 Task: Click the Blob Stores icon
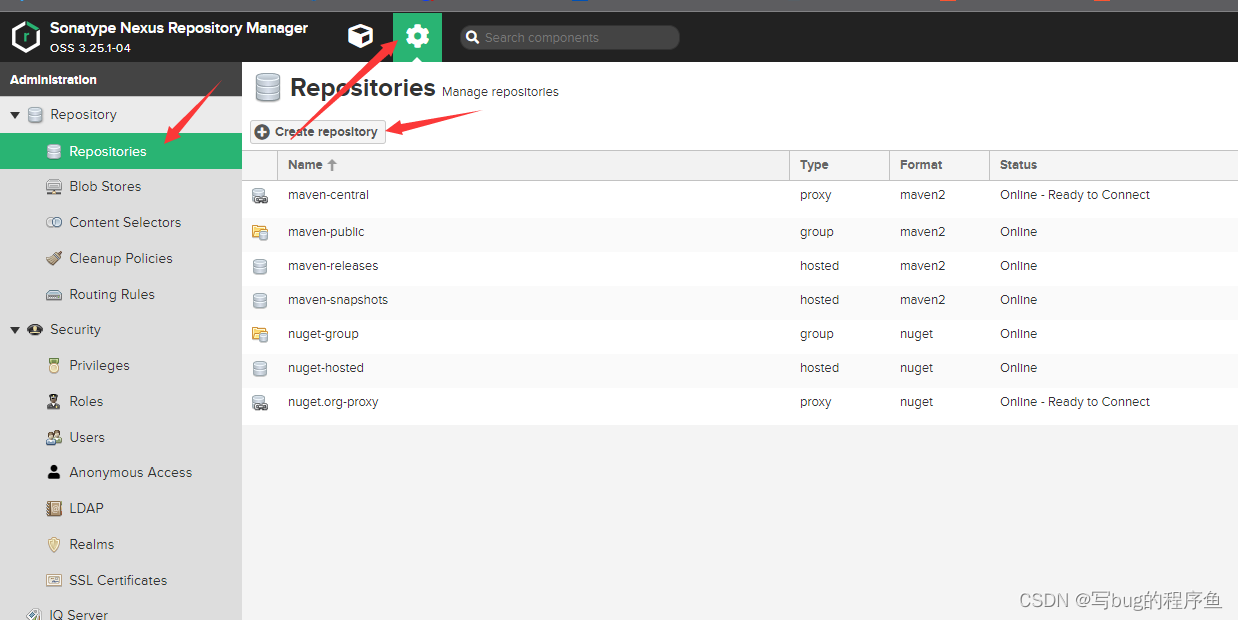pyautogui.click(x=54, y=187)
